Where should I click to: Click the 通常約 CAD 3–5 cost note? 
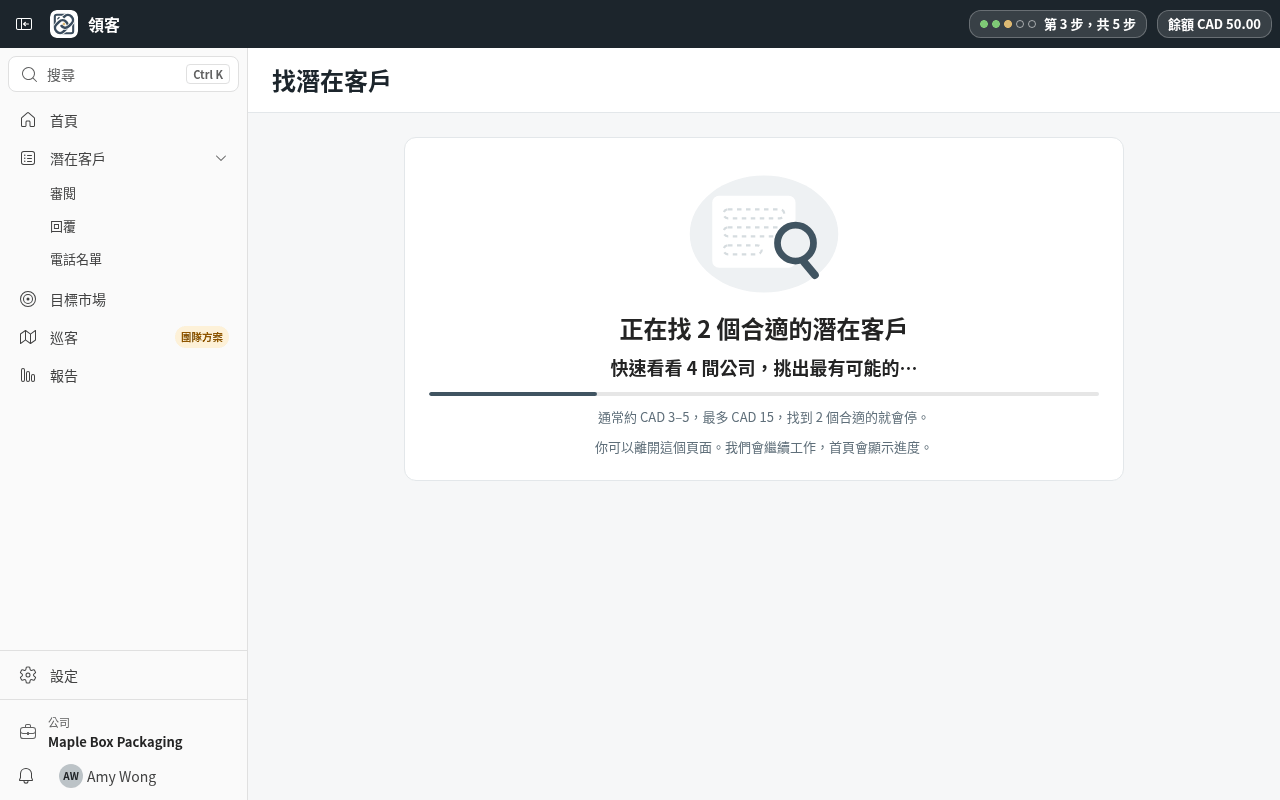tap(764, 417)
